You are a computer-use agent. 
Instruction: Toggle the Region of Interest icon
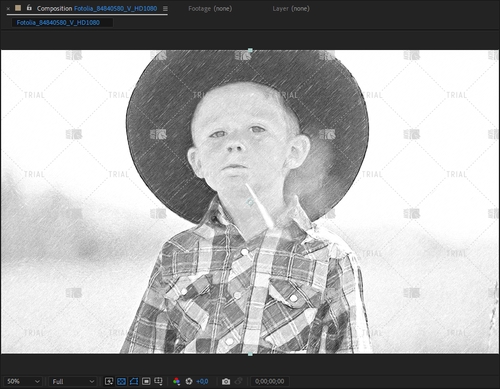point(146,381)
